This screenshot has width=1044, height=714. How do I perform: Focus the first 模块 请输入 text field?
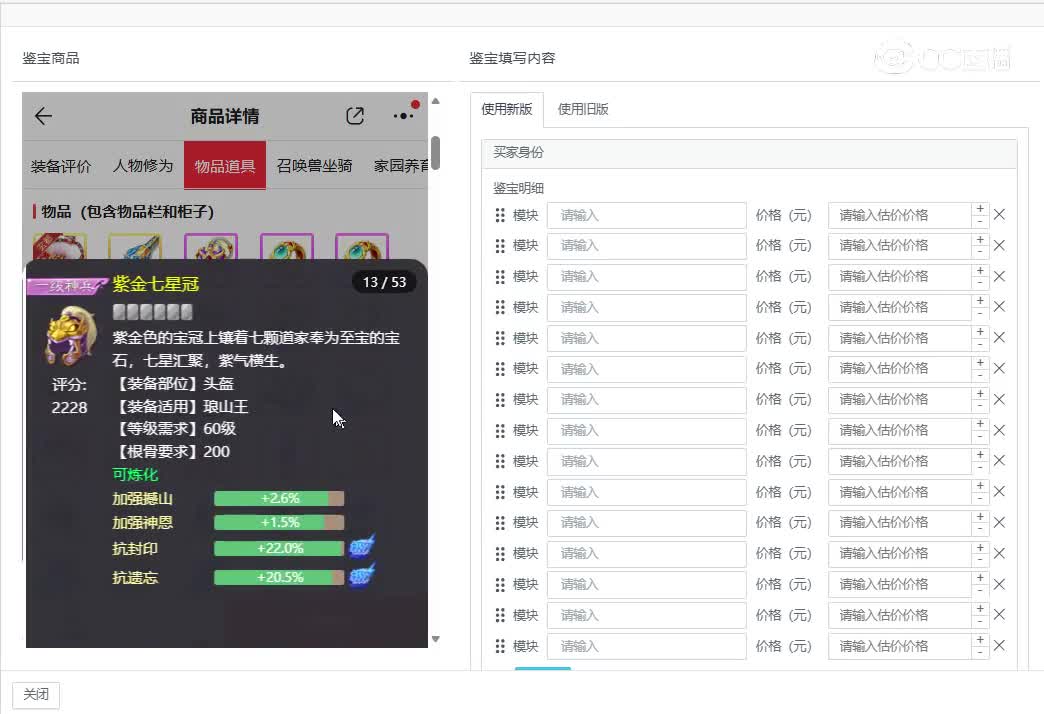[x=647, y=215]
